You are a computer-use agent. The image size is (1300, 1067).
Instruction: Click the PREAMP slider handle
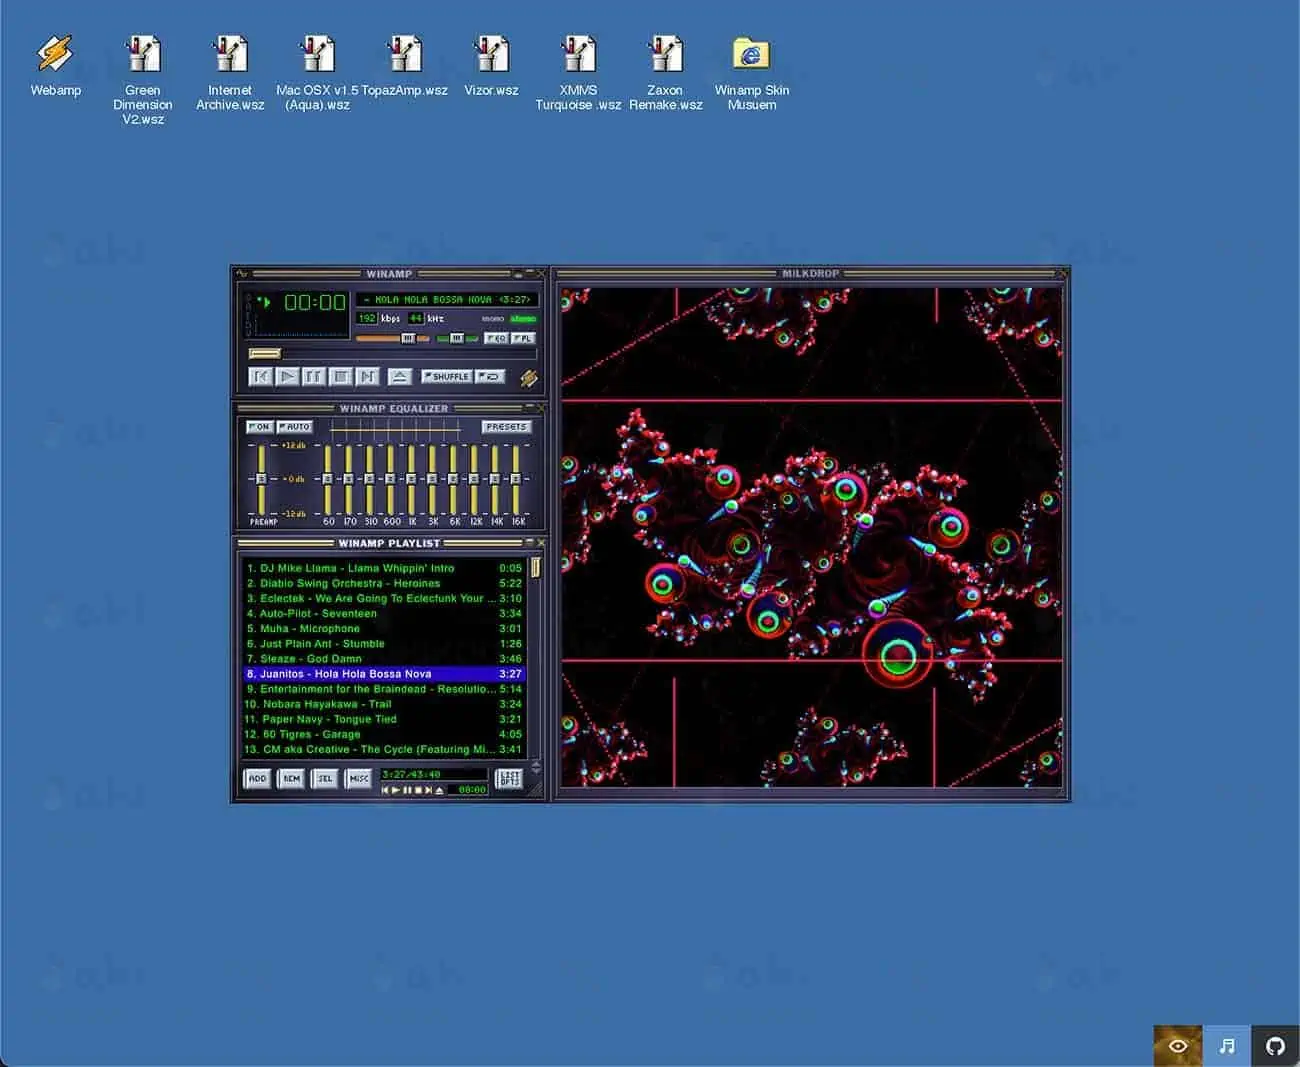[262, 479]
